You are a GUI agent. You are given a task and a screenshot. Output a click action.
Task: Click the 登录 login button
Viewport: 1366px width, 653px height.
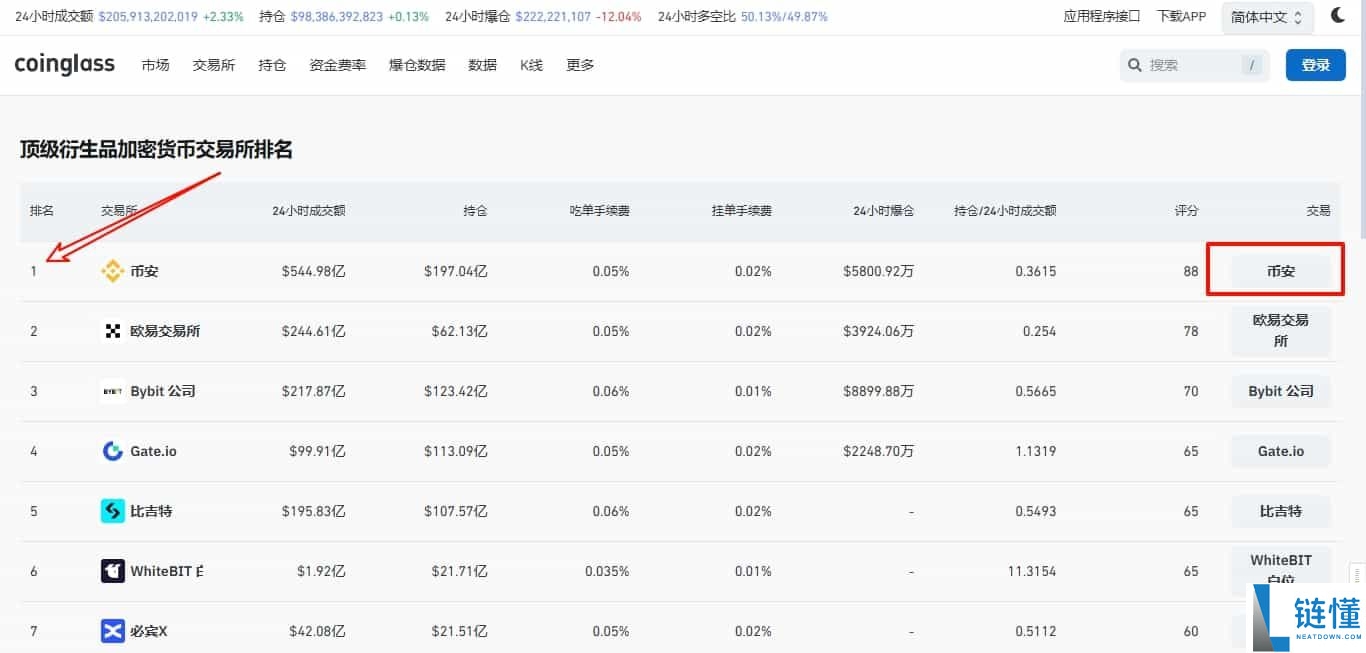click(x=1315, y=64)
